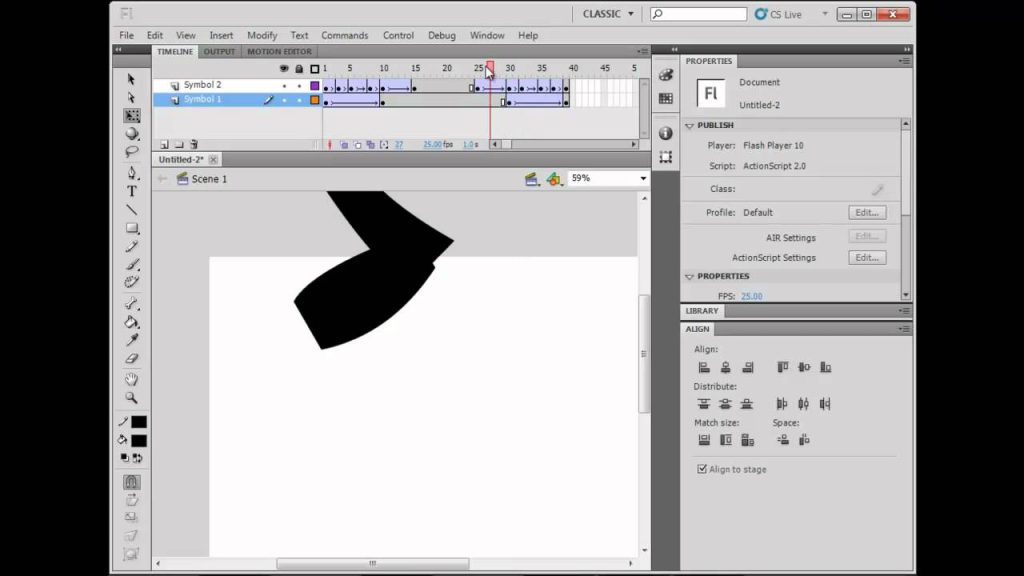Viewport: 1024px width, 576px height.
Task: Toggle lock dot for Symbol 1 layer
Action: tap(299, 100)
